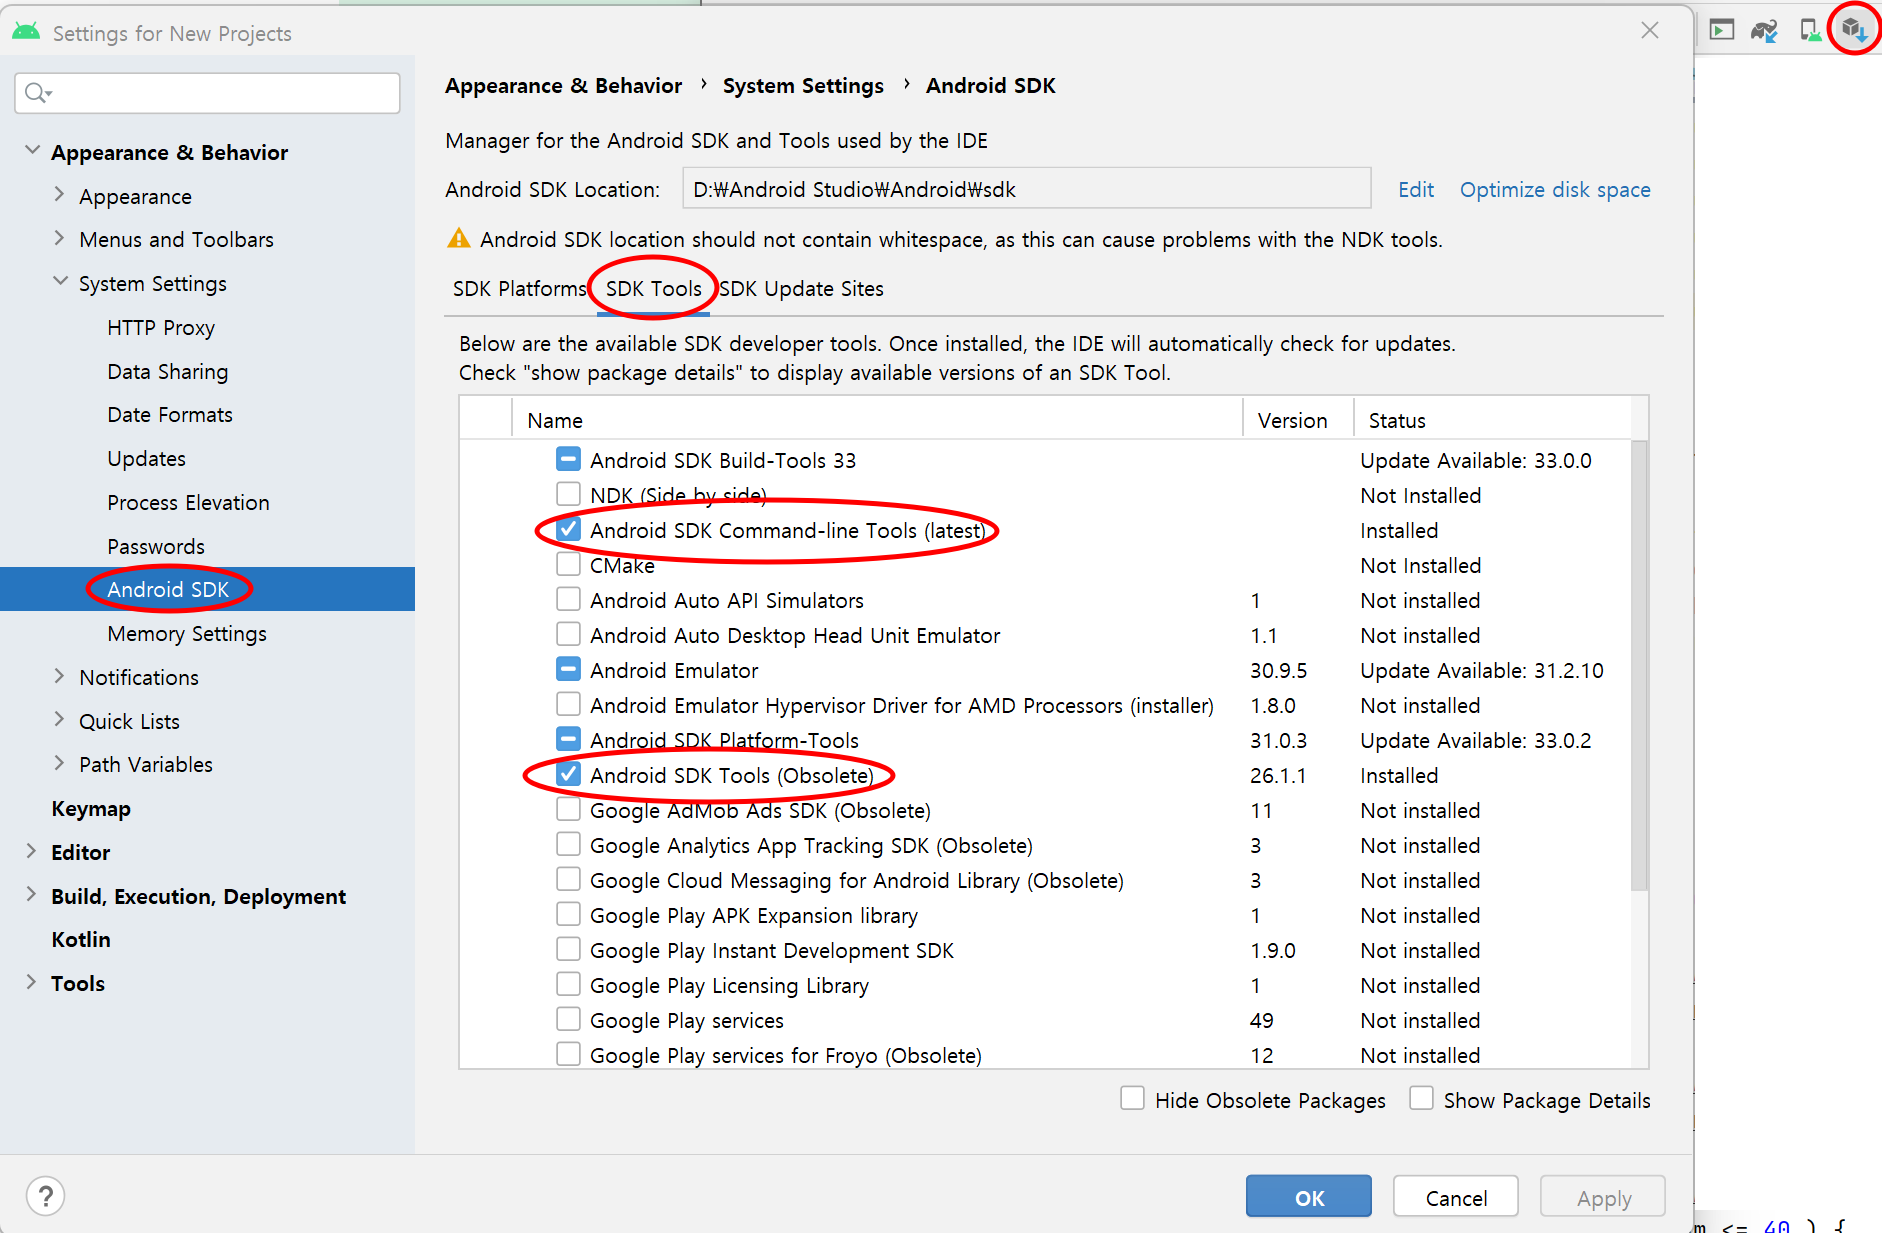
Task: Close the Settings for New Projects dialog
Action: pyautogui.click(x=1650, y=31)
